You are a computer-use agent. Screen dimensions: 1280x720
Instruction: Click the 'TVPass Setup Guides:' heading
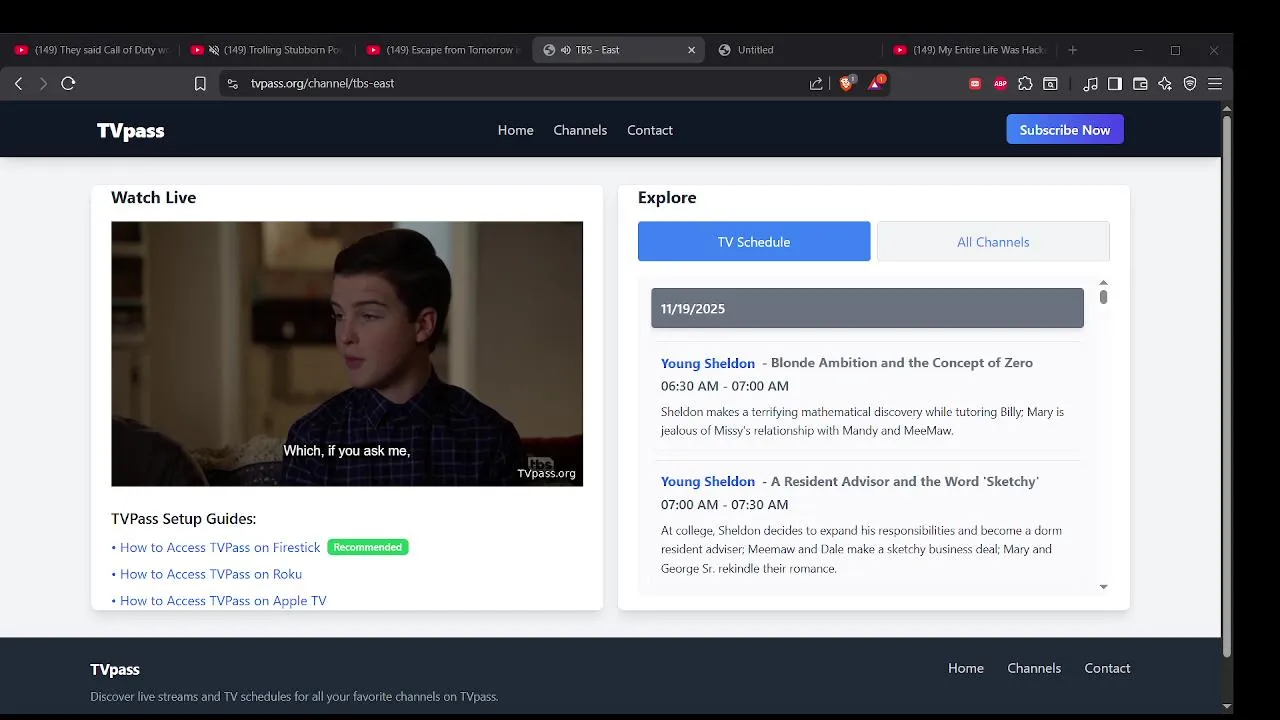coord(184,519)
